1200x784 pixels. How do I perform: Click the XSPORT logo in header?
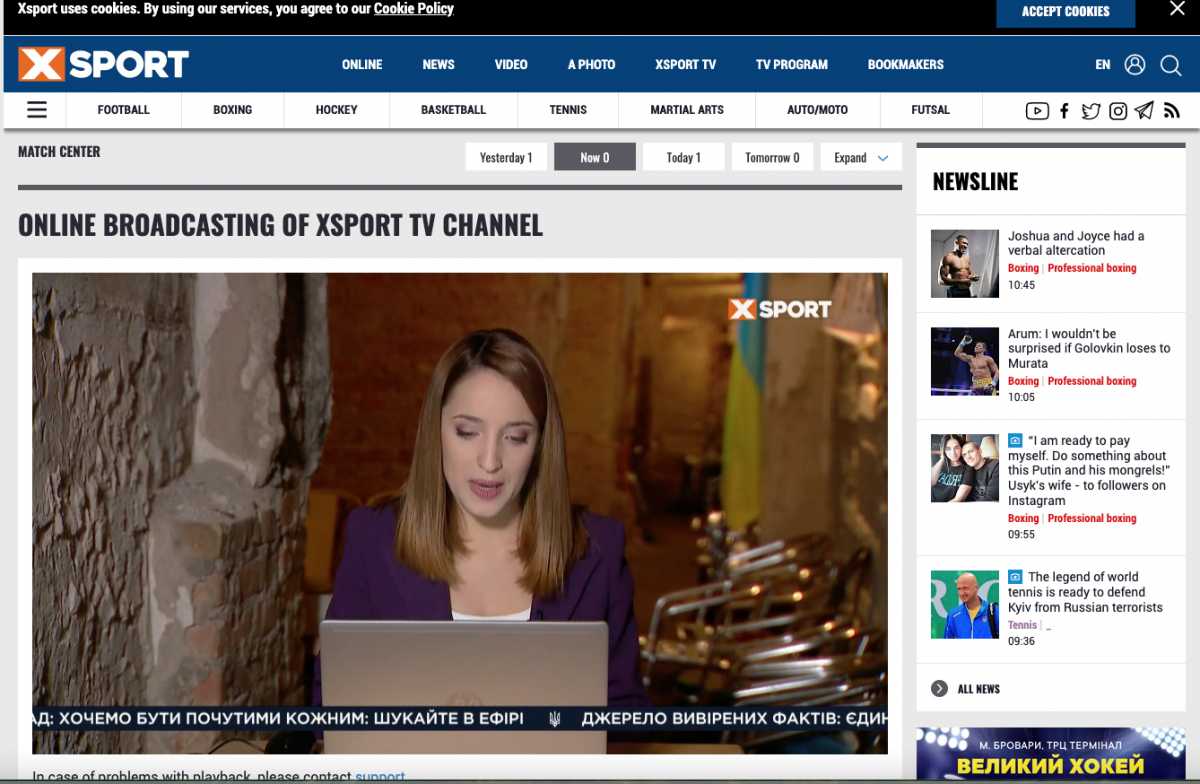coord(103,64)
